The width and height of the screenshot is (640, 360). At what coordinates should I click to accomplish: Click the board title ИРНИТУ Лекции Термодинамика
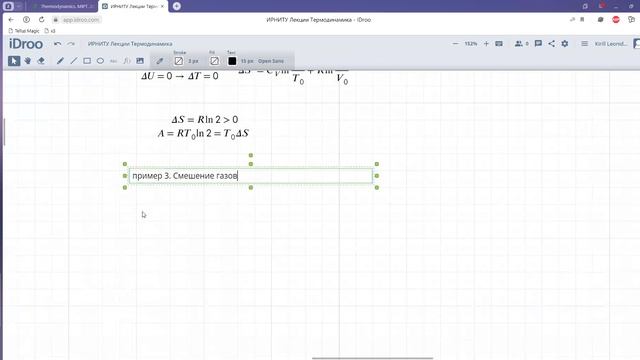130,44
